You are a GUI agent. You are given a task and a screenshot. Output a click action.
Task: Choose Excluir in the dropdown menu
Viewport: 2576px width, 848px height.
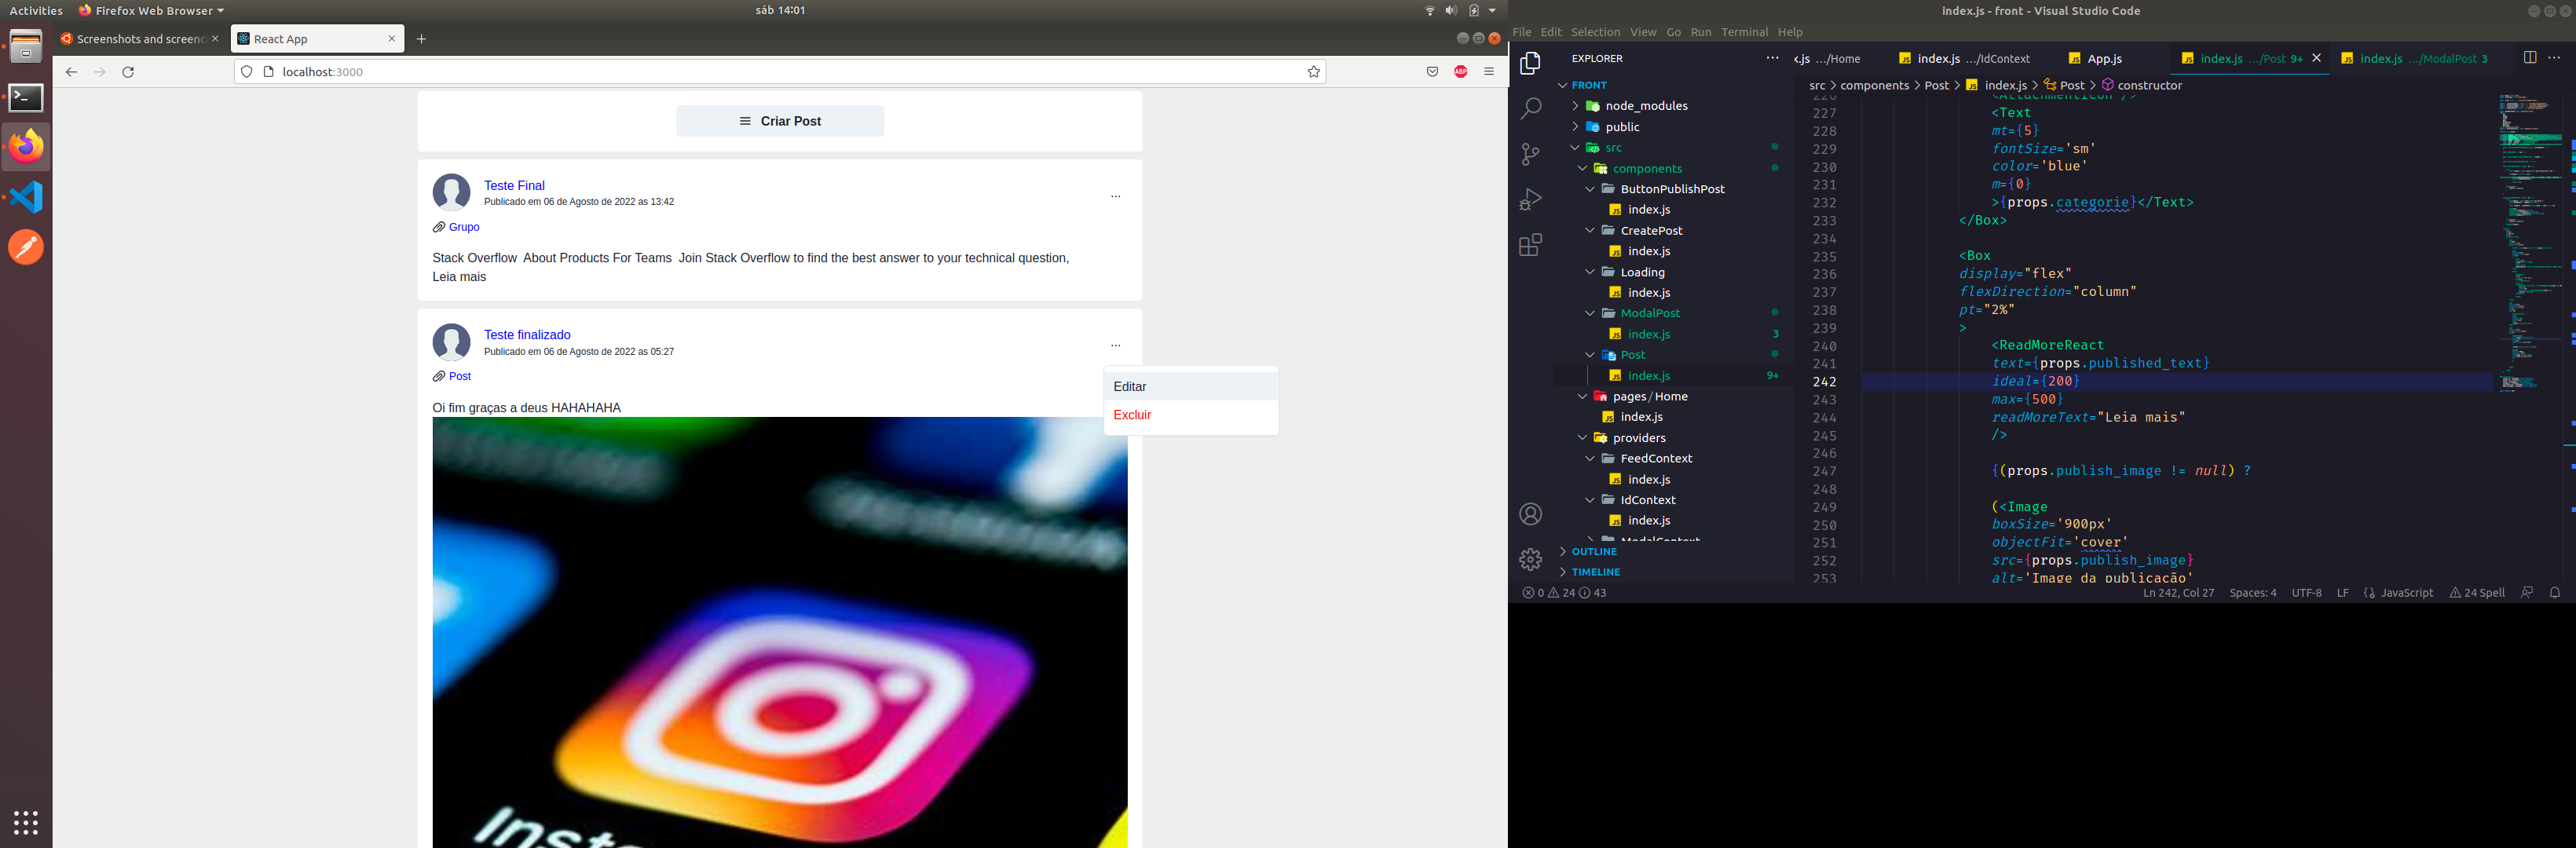[1132, 415]
